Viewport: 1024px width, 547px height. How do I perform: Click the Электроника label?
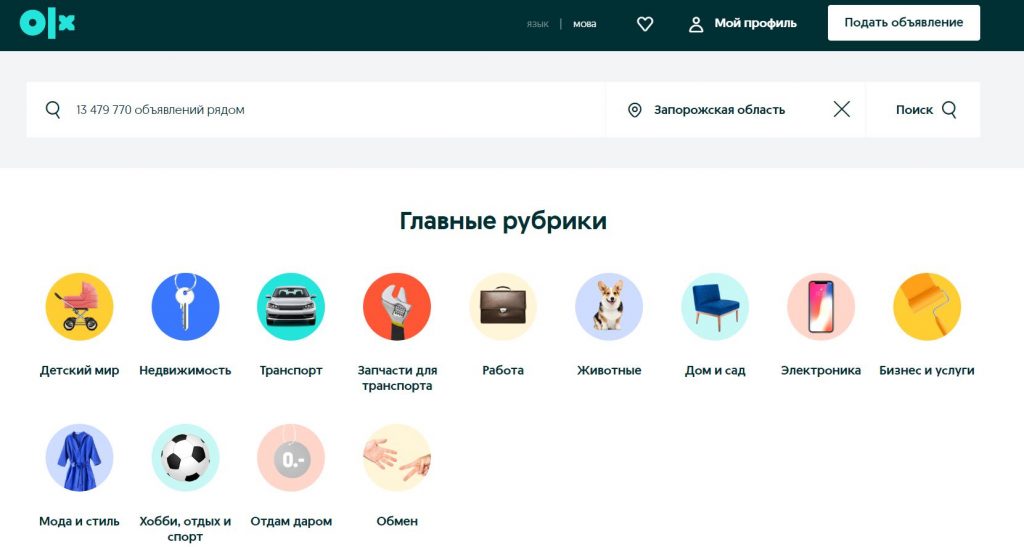[x=821, y=371]
